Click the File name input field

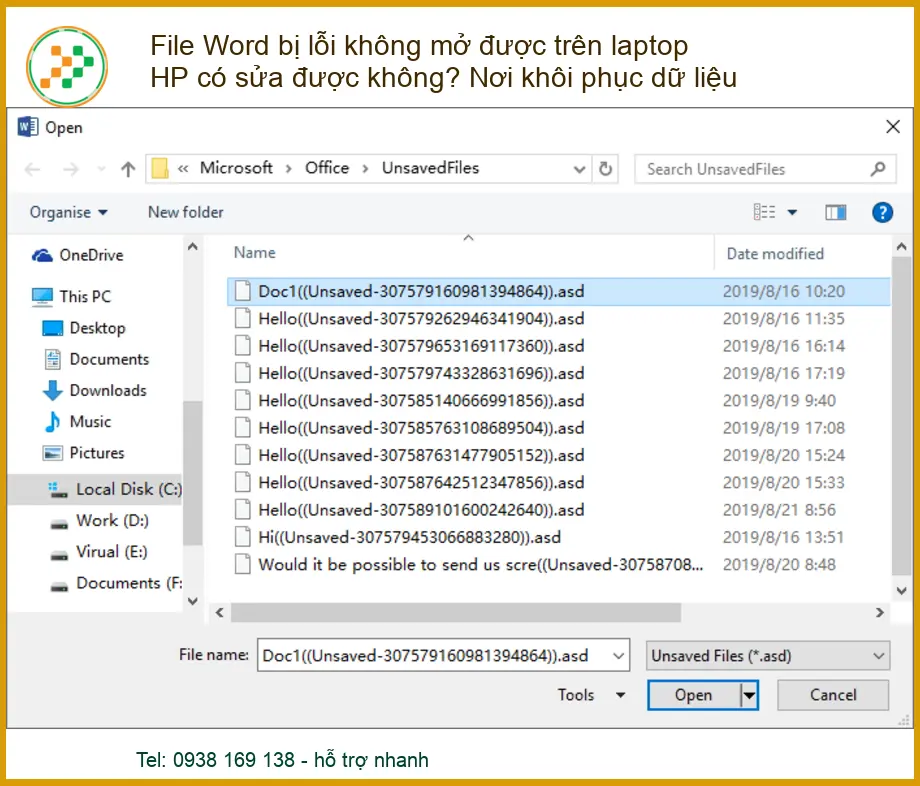(x=433, y=655)
